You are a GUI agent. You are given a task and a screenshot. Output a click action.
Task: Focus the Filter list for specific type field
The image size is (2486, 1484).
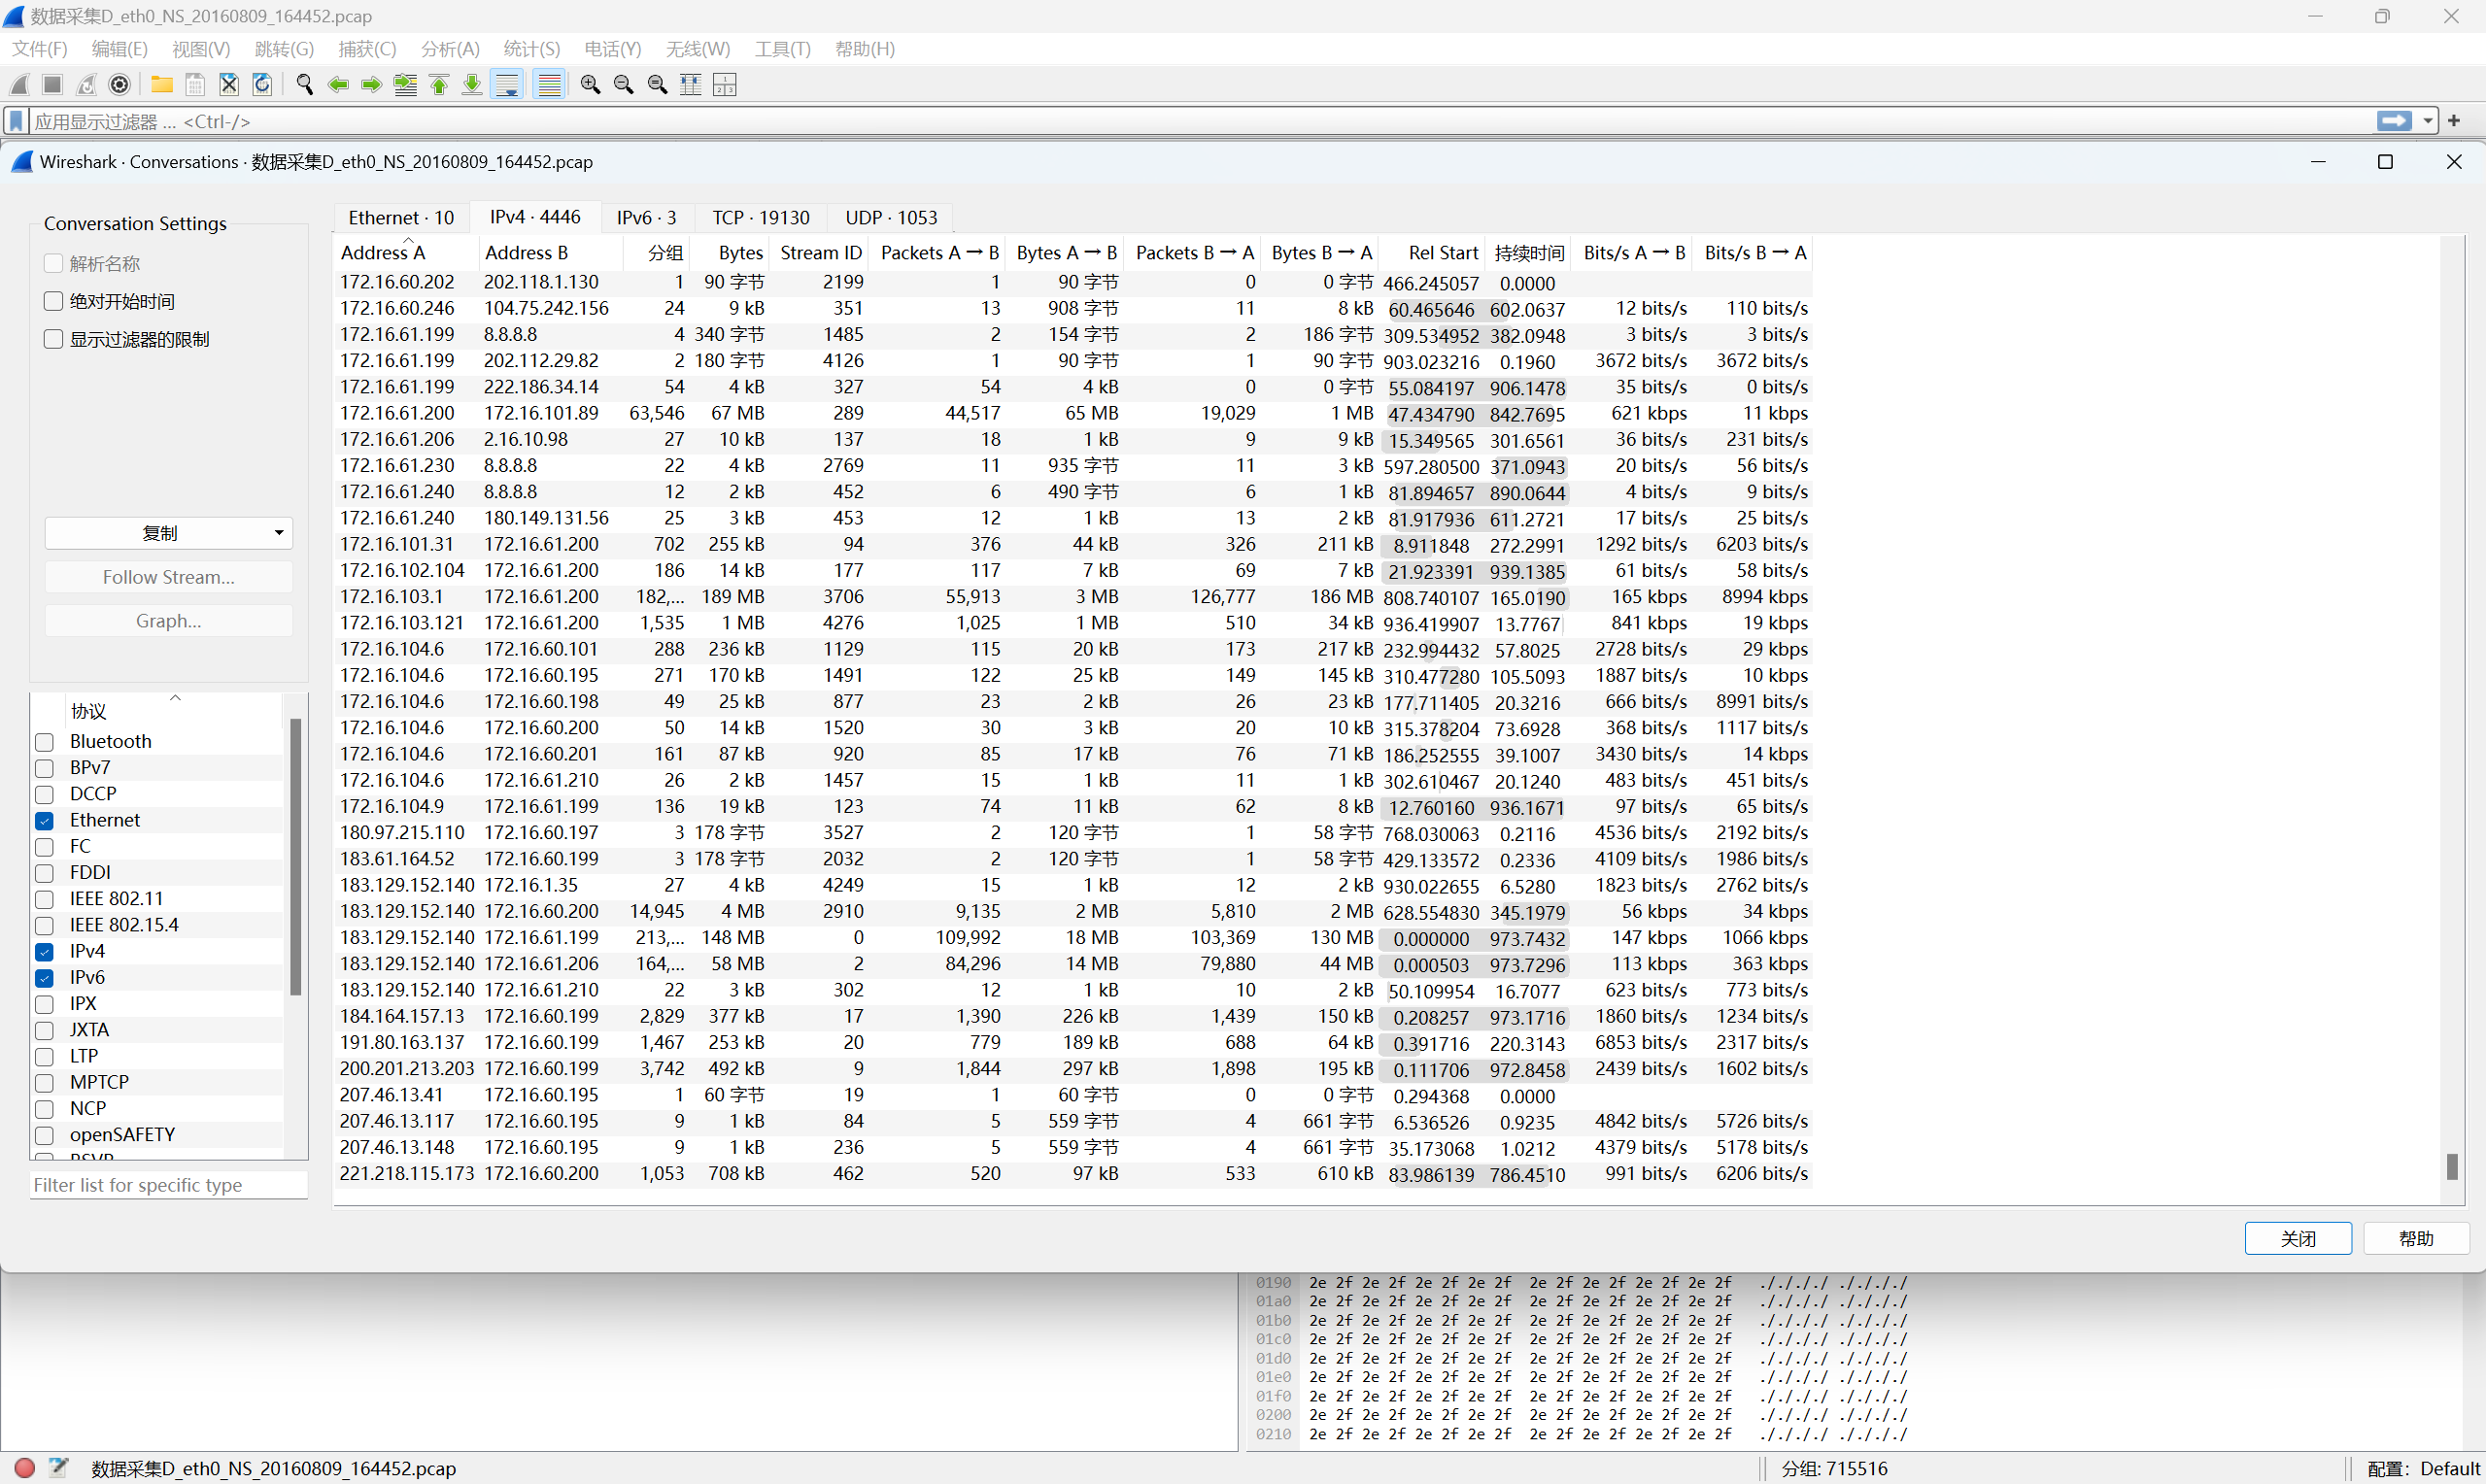[169, 1185]
